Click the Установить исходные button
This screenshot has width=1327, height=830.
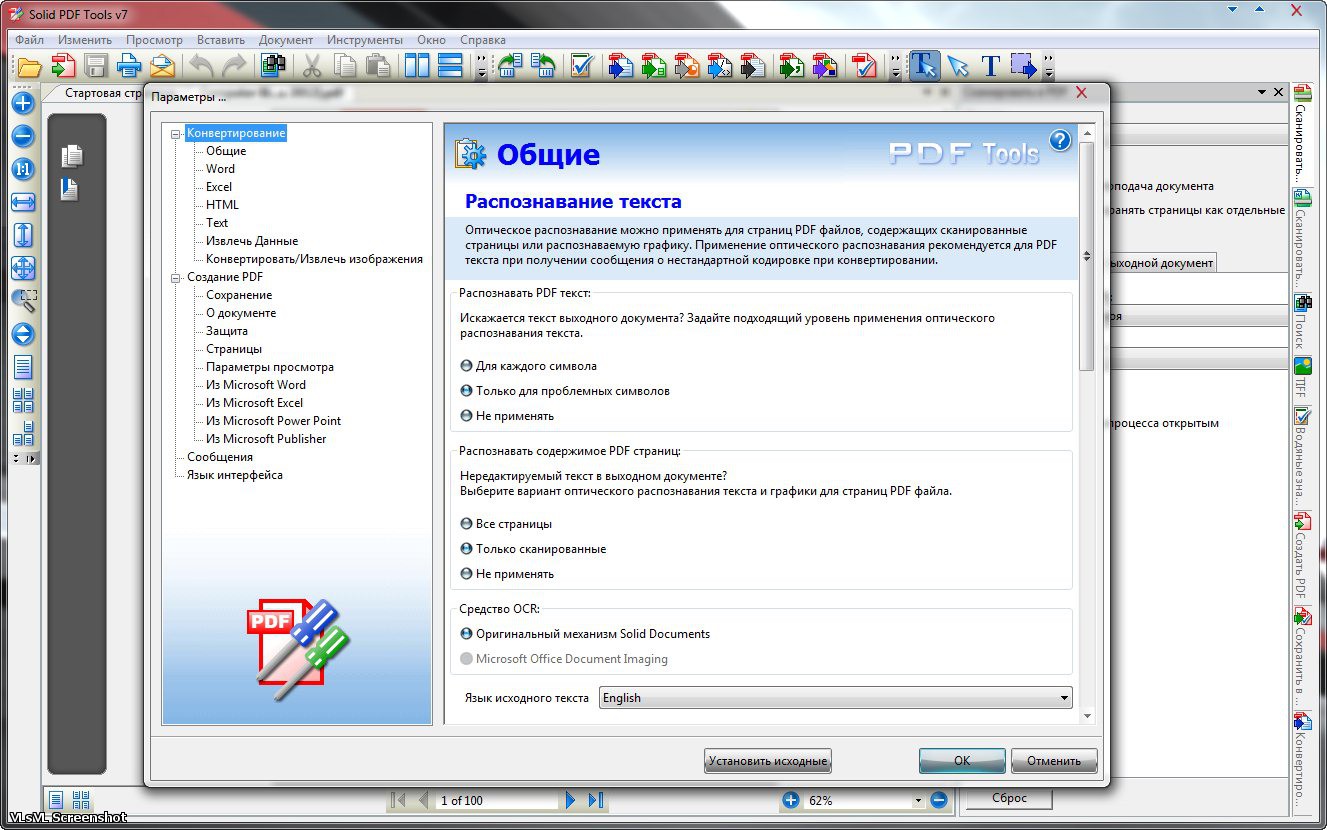tap(768, 761)
